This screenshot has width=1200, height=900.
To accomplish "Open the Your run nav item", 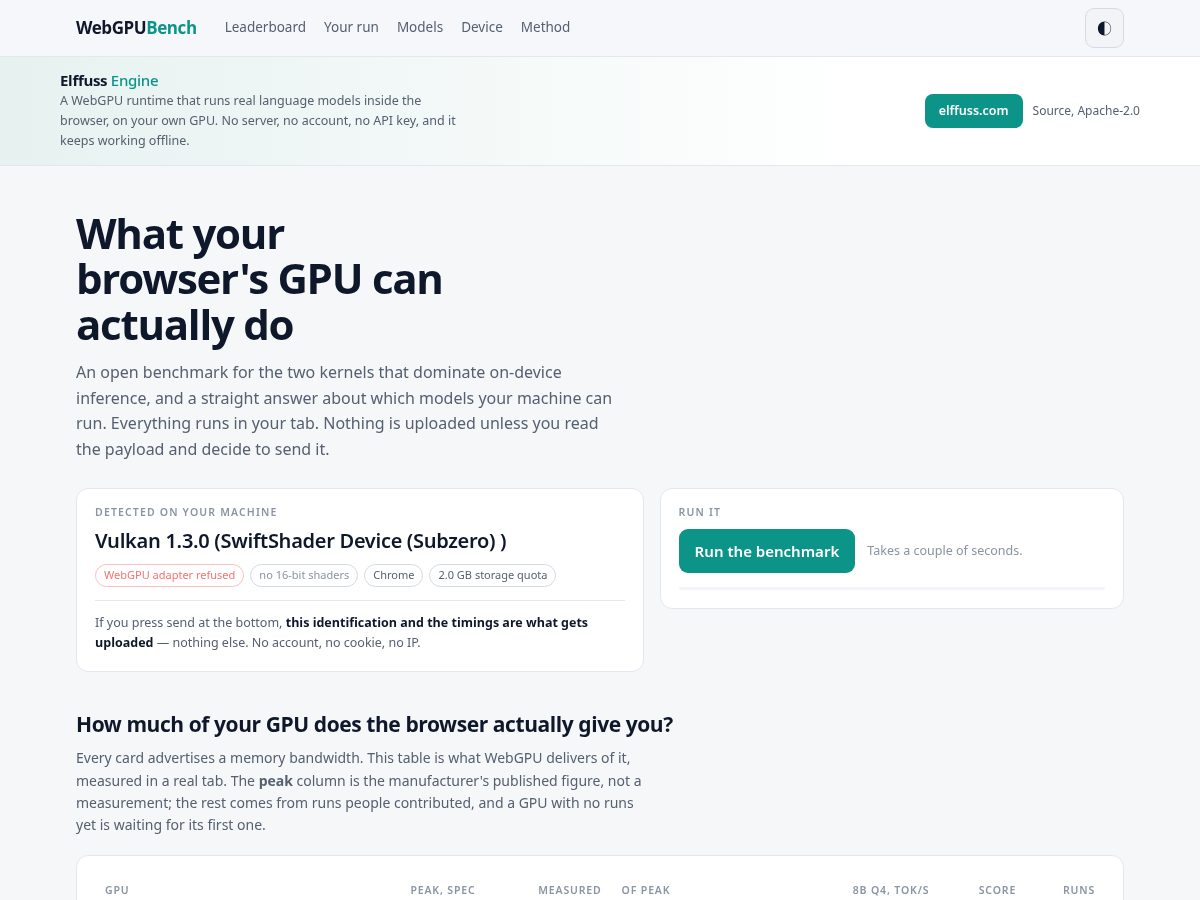I will click(x=351, y=27).
